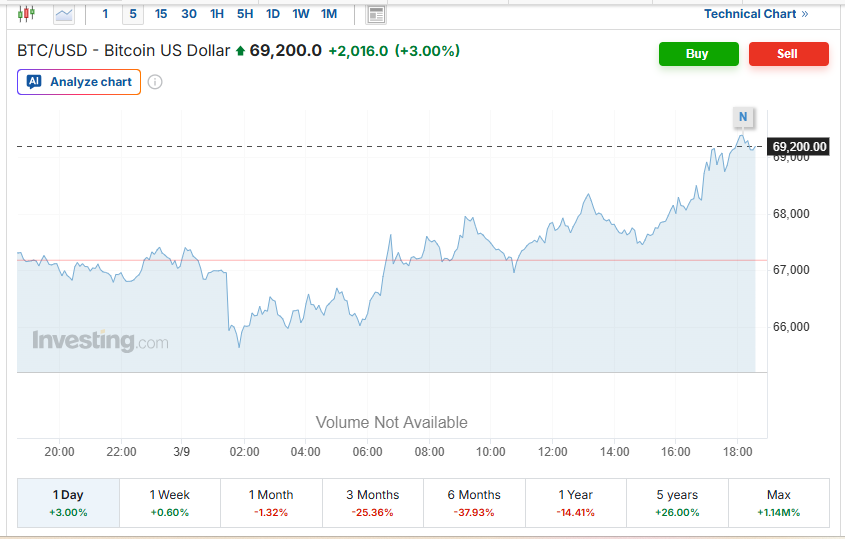Switch to candlestick chart type
The height and width of the screenshot is (539, 845).
pos(27,14)
